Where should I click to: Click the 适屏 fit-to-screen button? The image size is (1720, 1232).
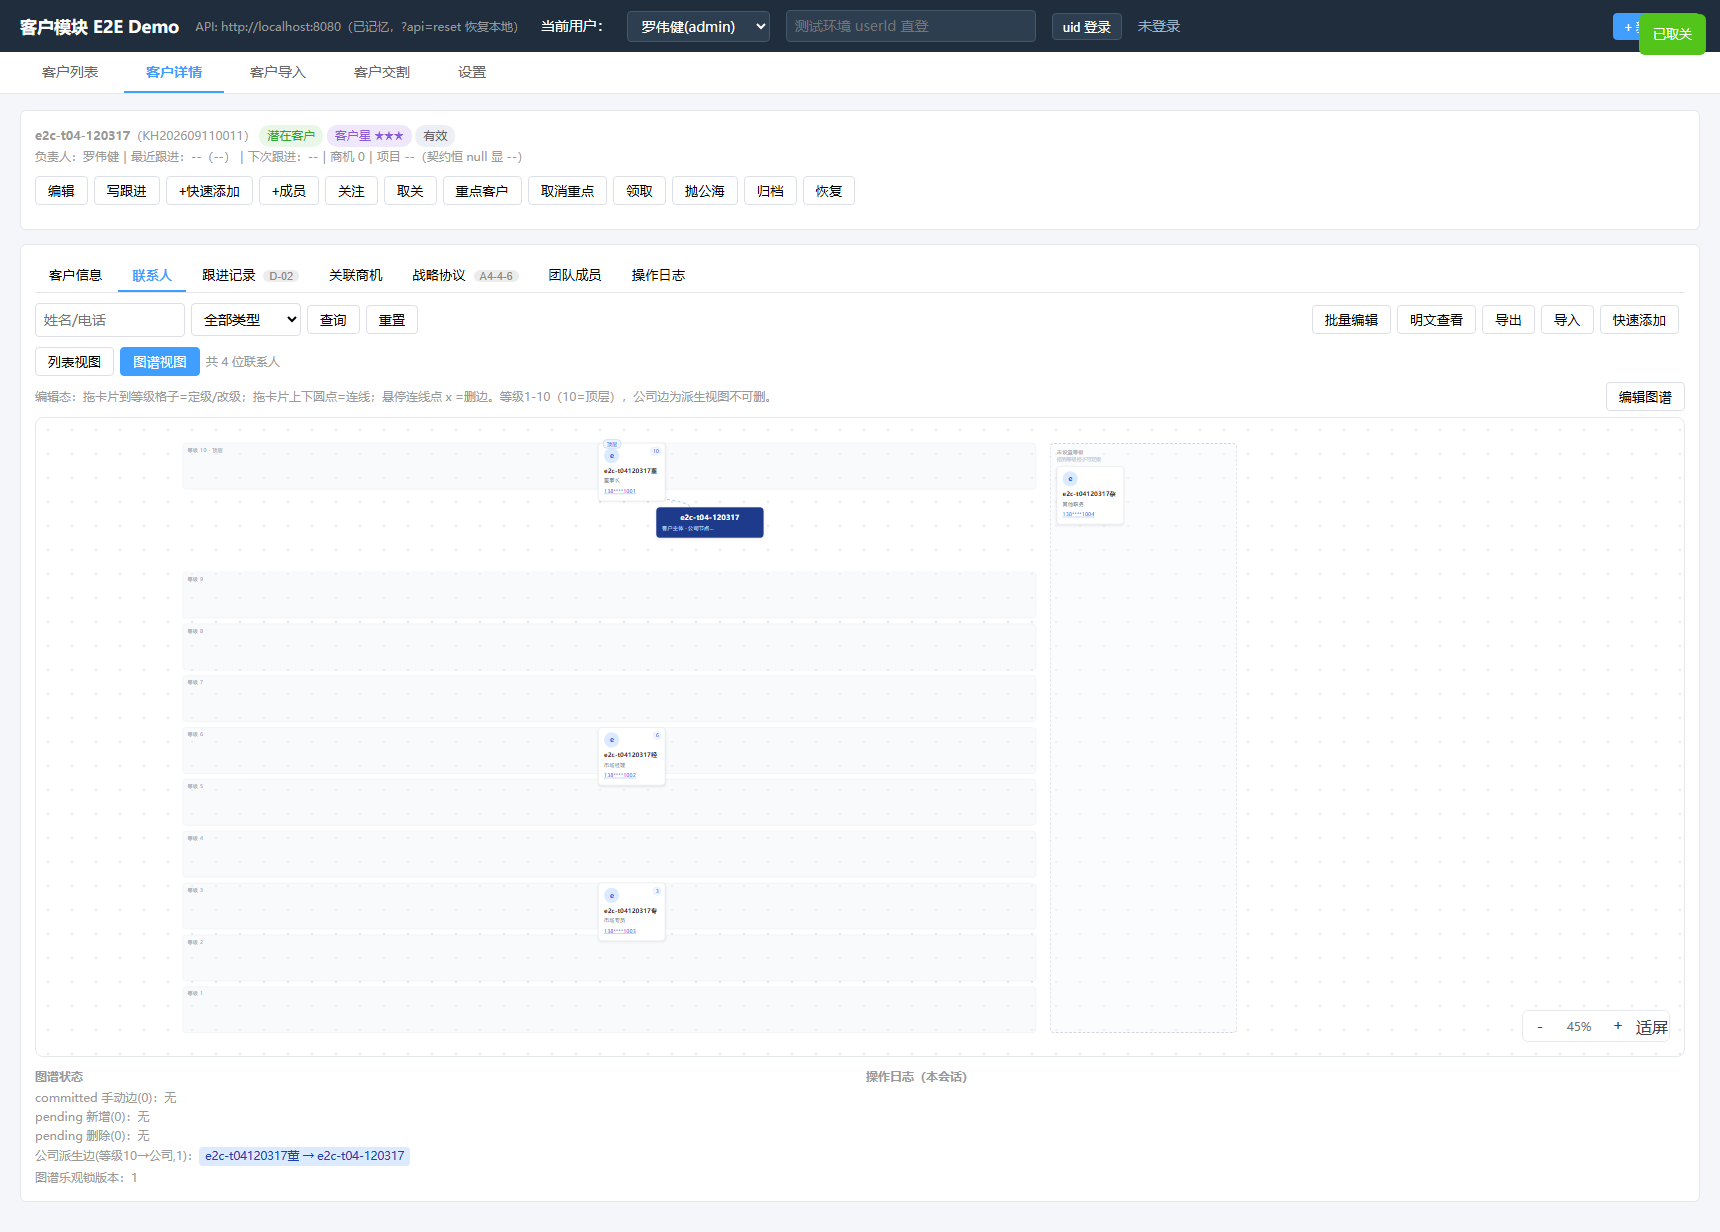tap(1651, 1027)
